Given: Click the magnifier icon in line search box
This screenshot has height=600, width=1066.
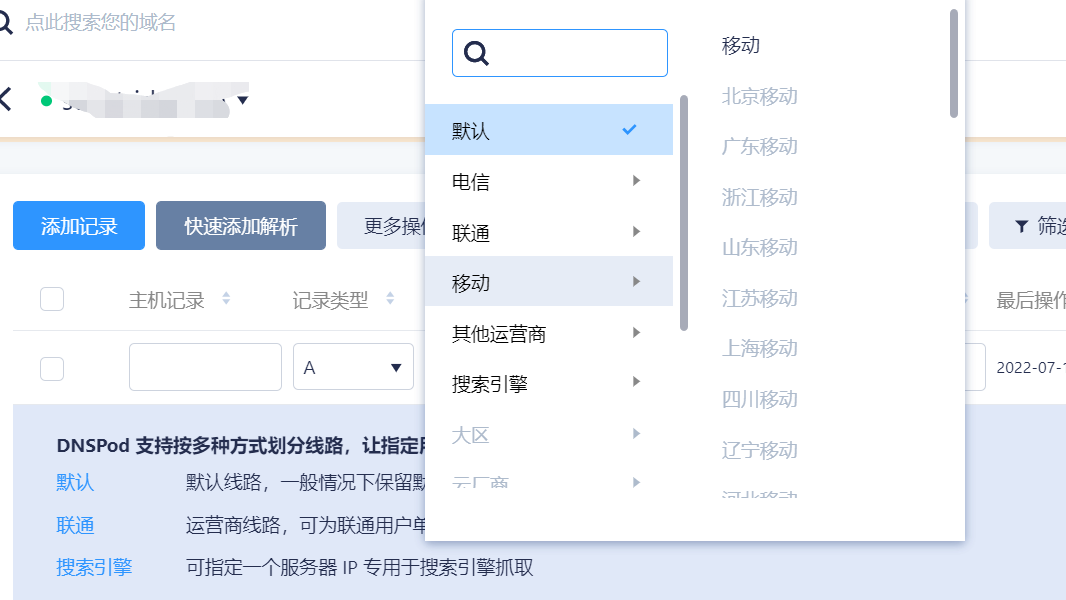Looking at the screenshot, I should pyautogui.click(x=476, y=53).
